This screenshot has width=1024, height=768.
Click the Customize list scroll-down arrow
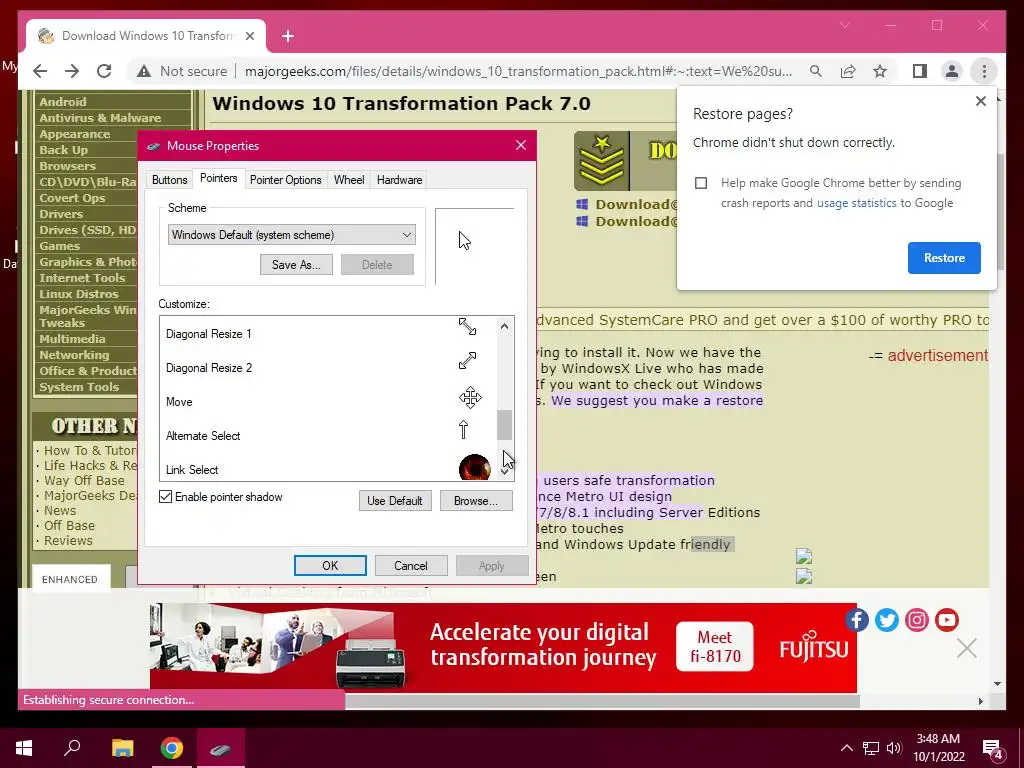point(504,472)
